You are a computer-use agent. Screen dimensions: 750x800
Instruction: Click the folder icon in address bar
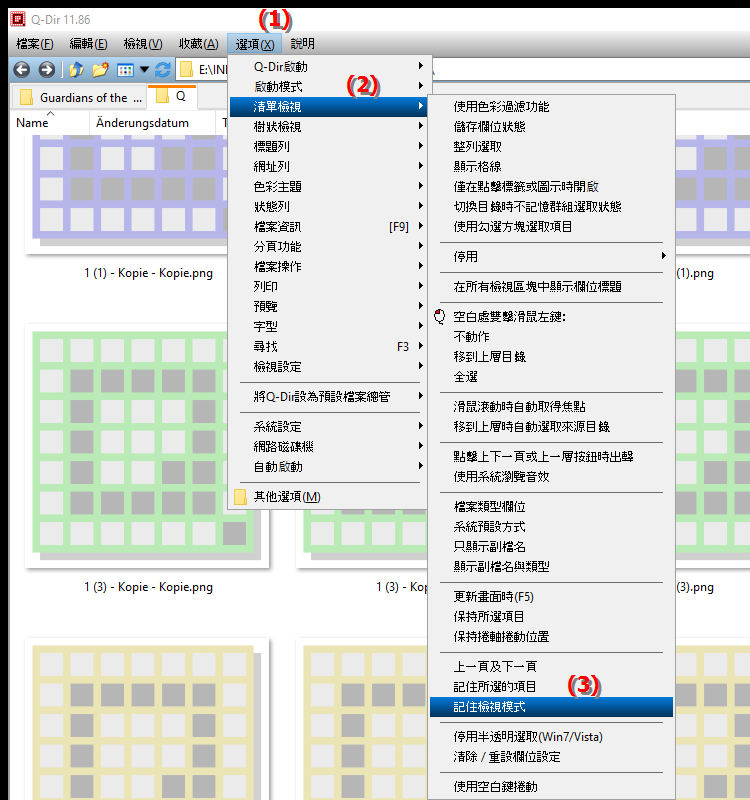tap(187, 69)
